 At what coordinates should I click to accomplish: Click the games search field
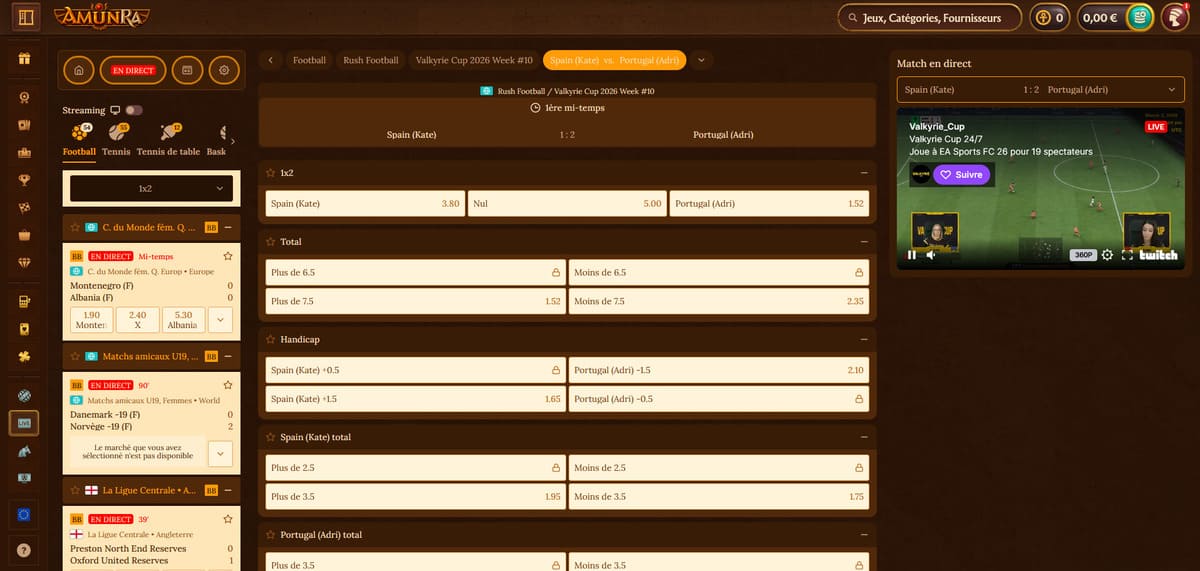(x=931, y=18)
